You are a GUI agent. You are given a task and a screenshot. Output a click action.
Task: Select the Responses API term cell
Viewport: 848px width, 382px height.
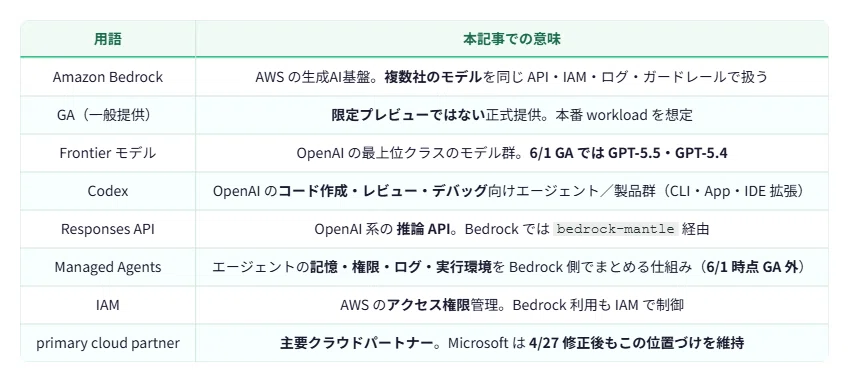point(108,229)
